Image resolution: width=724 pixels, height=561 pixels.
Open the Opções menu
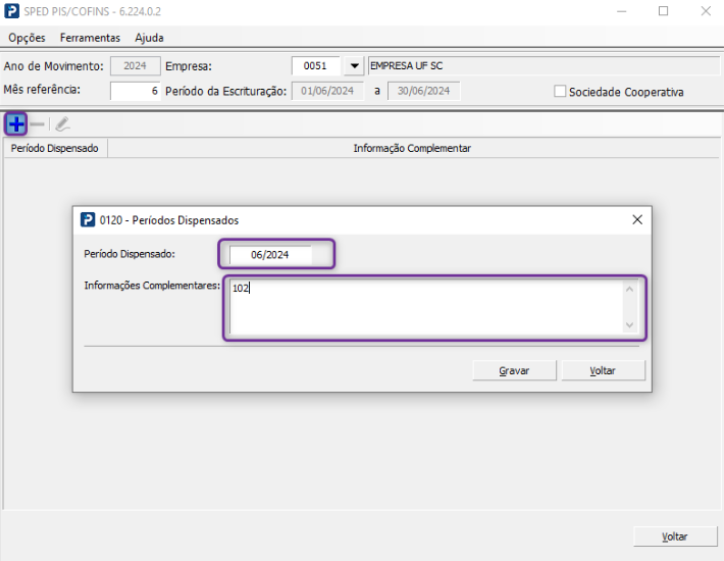[x=27, y=38]
